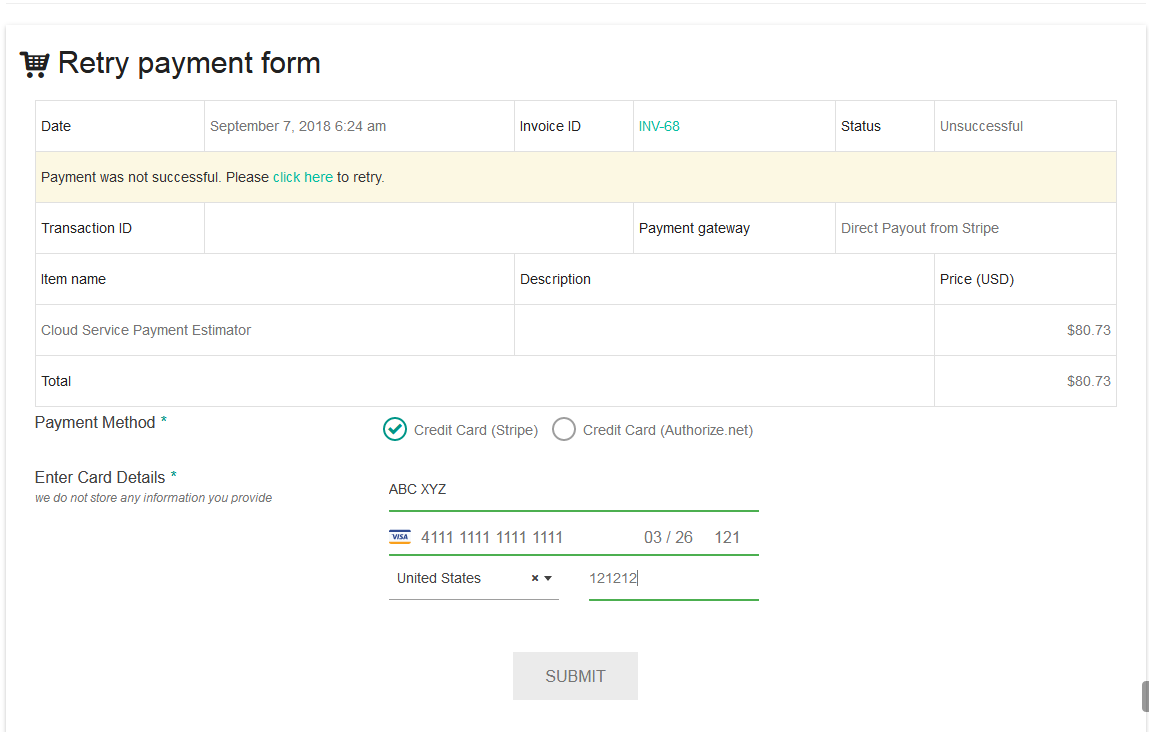Submit the retry payment form
The width and height of the screenshot is (1149, 732).
pyautogui.click(x=575, y=676)
